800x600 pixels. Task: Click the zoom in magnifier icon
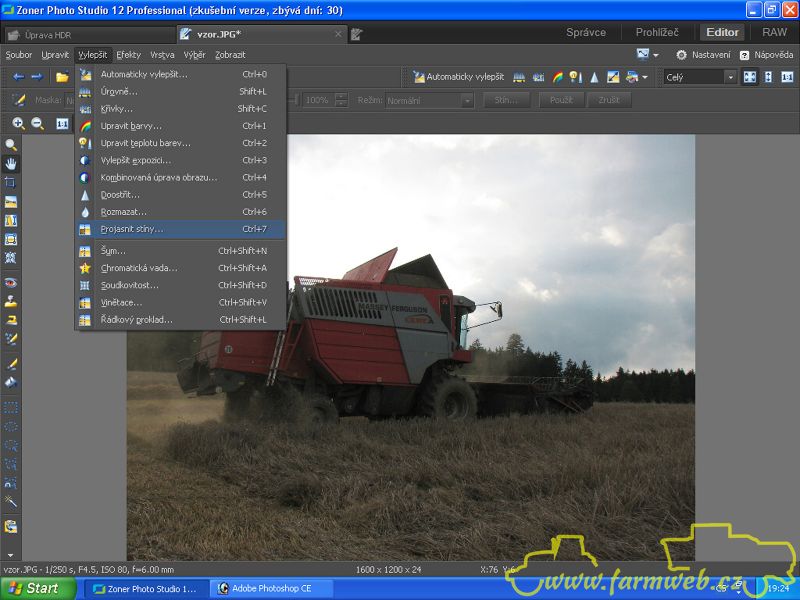tap(18, 124)
